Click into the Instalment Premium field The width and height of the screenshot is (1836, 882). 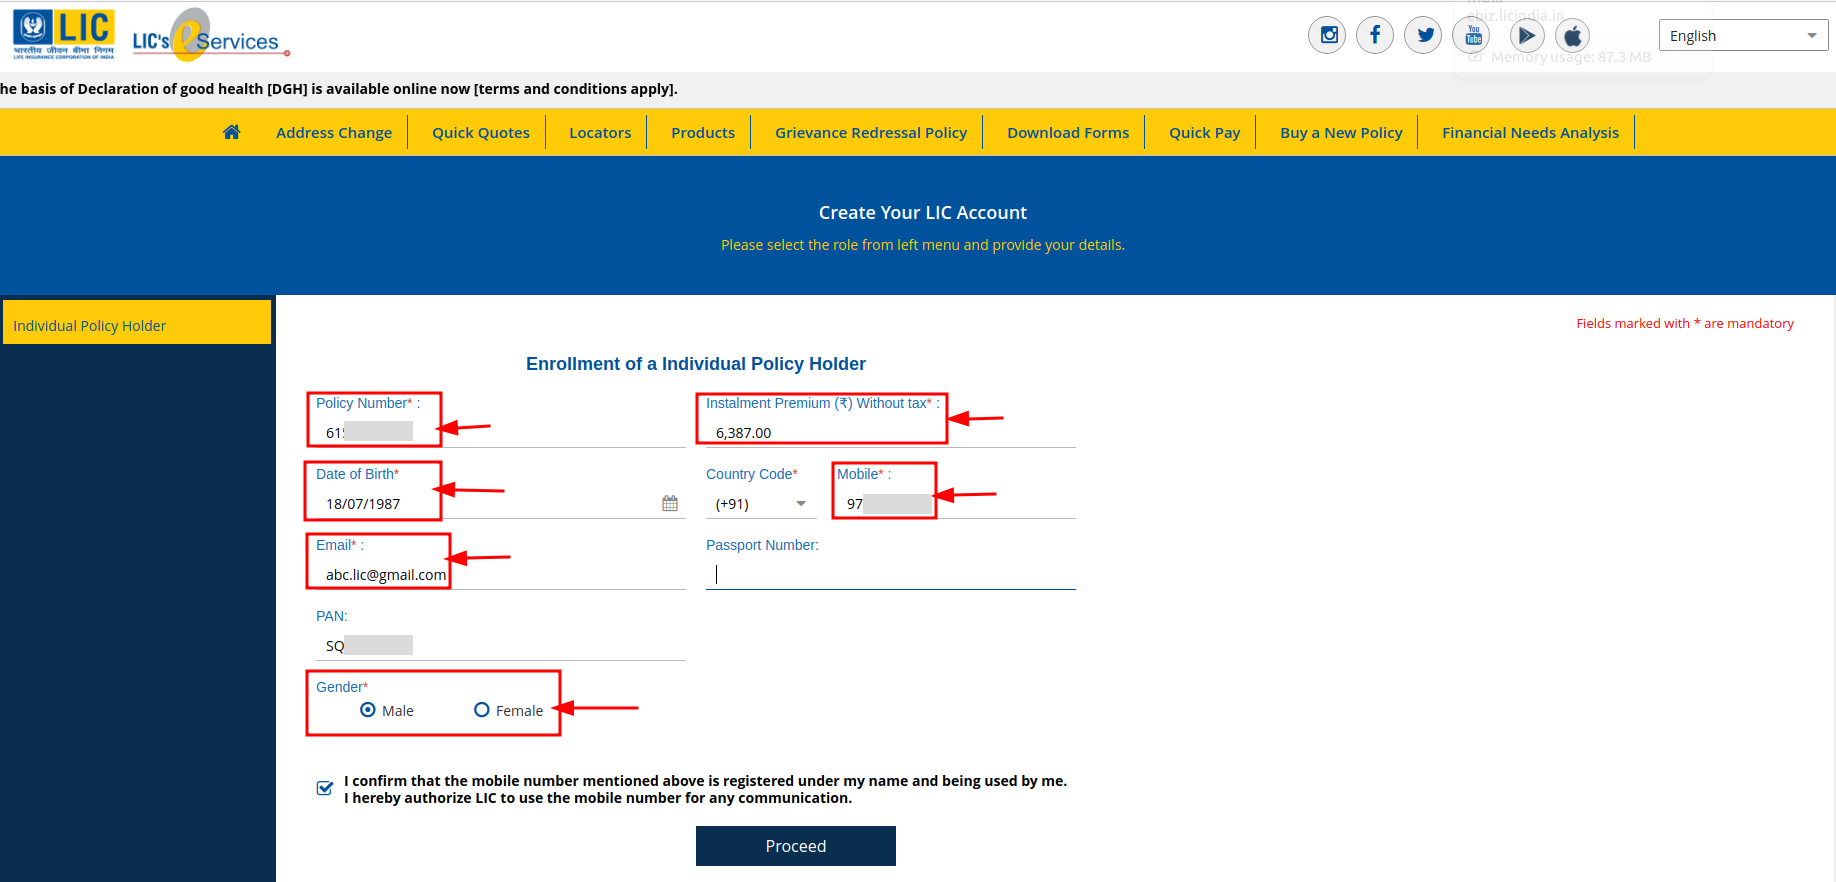click(891, 432)
